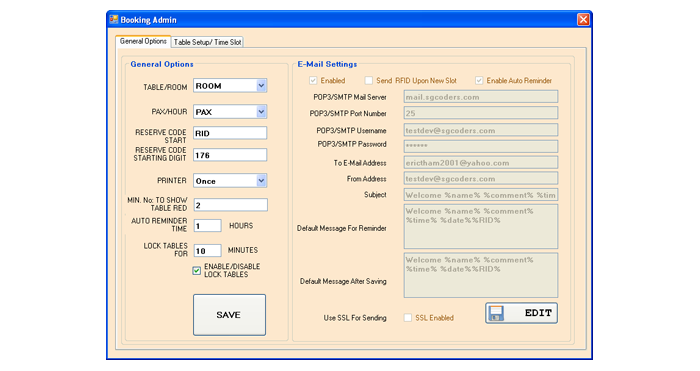Click the POP3/SMTP Password field

(x=481, y=146)
